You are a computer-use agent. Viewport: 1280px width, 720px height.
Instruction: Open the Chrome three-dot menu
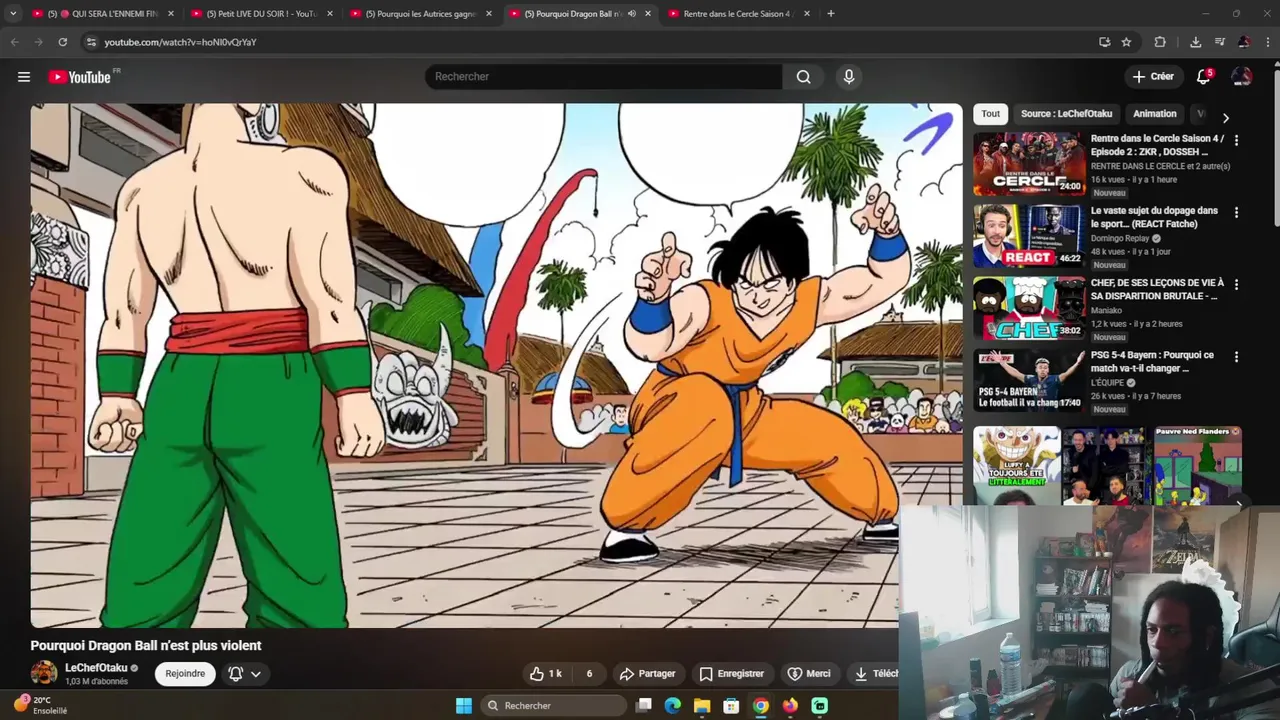click(1268, 42)
